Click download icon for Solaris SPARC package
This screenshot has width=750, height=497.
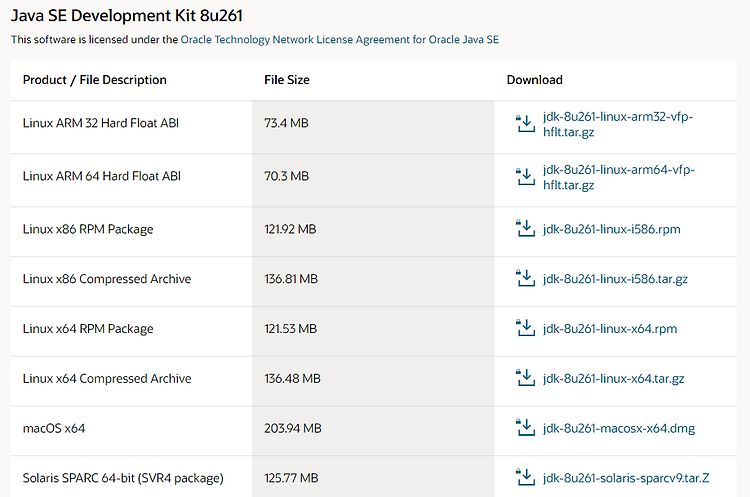[525, 477]
